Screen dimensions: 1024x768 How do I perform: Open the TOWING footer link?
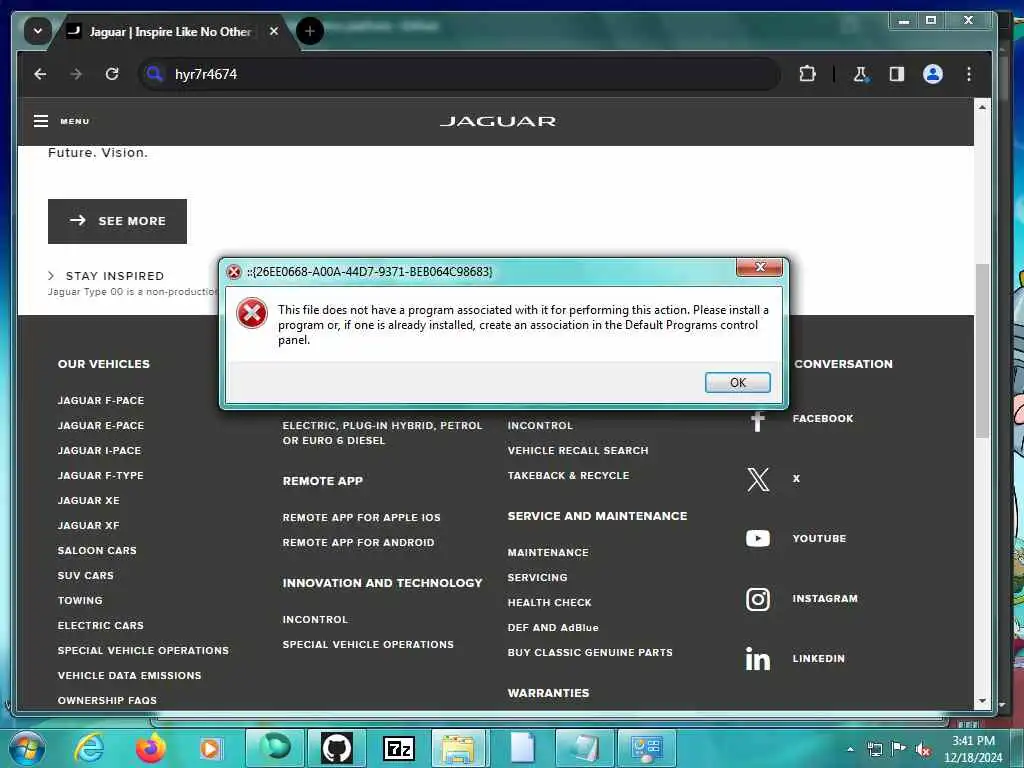pyautogui.click(x=80, y=600)
